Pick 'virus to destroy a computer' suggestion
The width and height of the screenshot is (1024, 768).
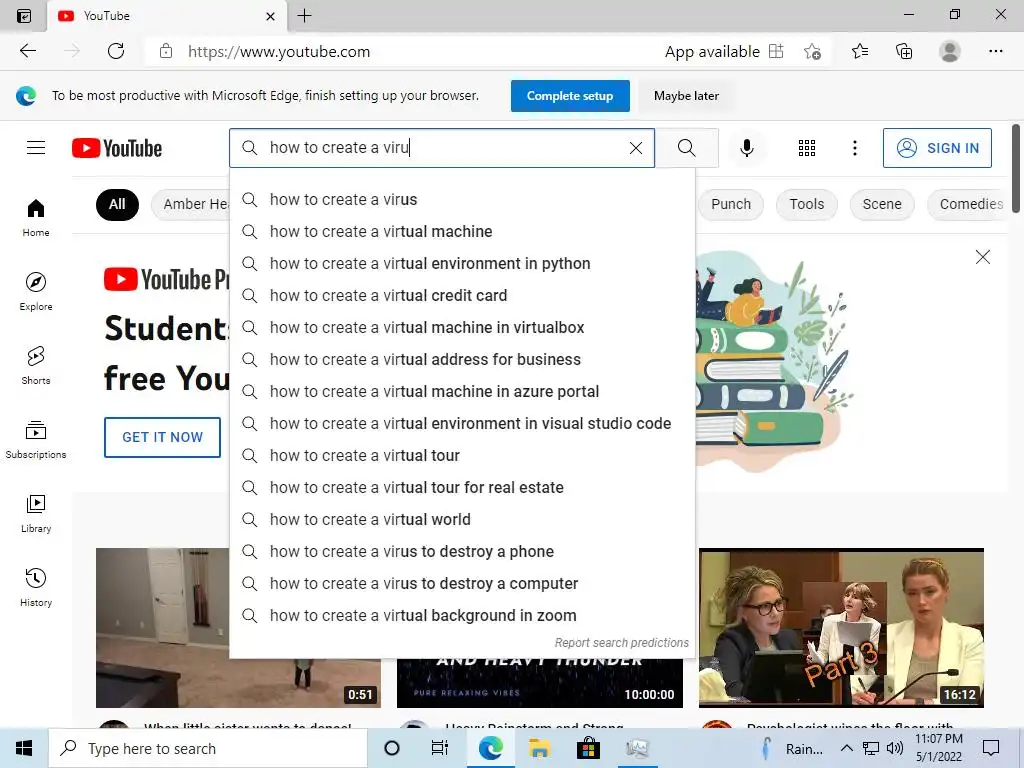(462, 583)
